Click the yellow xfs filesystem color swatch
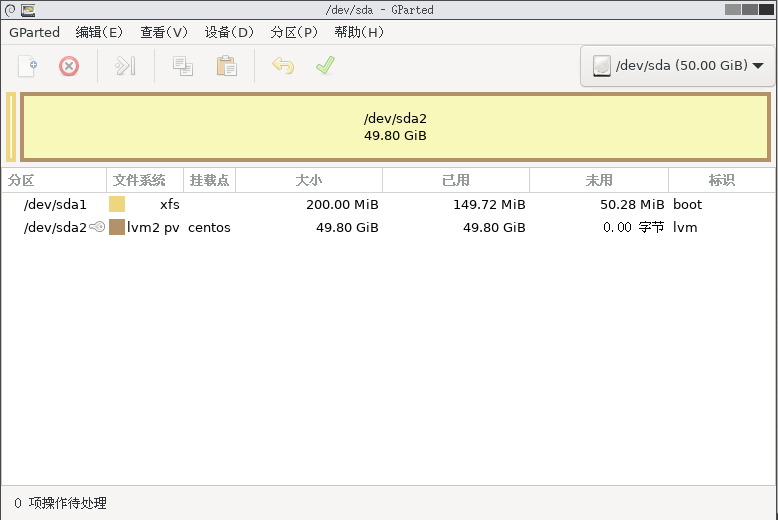The width and height of the screenshot is (778, 520). (117, 204)
